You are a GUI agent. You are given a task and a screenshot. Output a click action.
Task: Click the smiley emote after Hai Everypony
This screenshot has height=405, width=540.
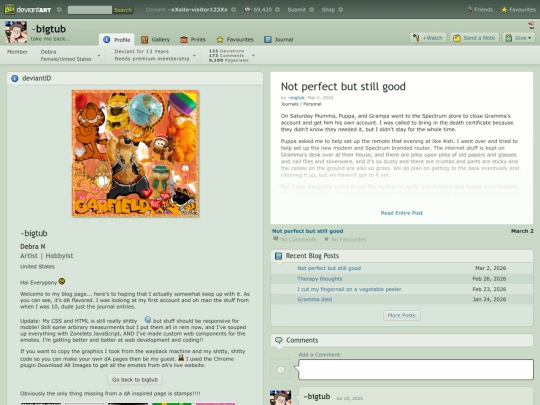(x=62, y=281)
